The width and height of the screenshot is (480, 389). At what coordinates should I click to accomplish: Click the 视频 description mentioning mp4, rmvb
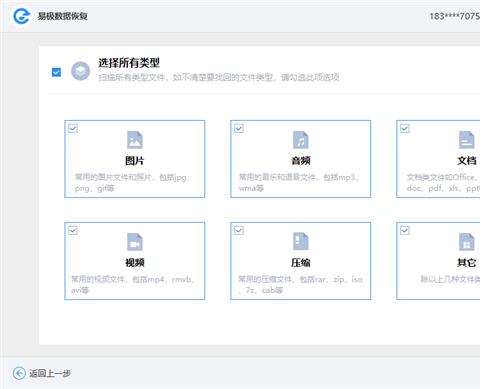click(132, 284)
